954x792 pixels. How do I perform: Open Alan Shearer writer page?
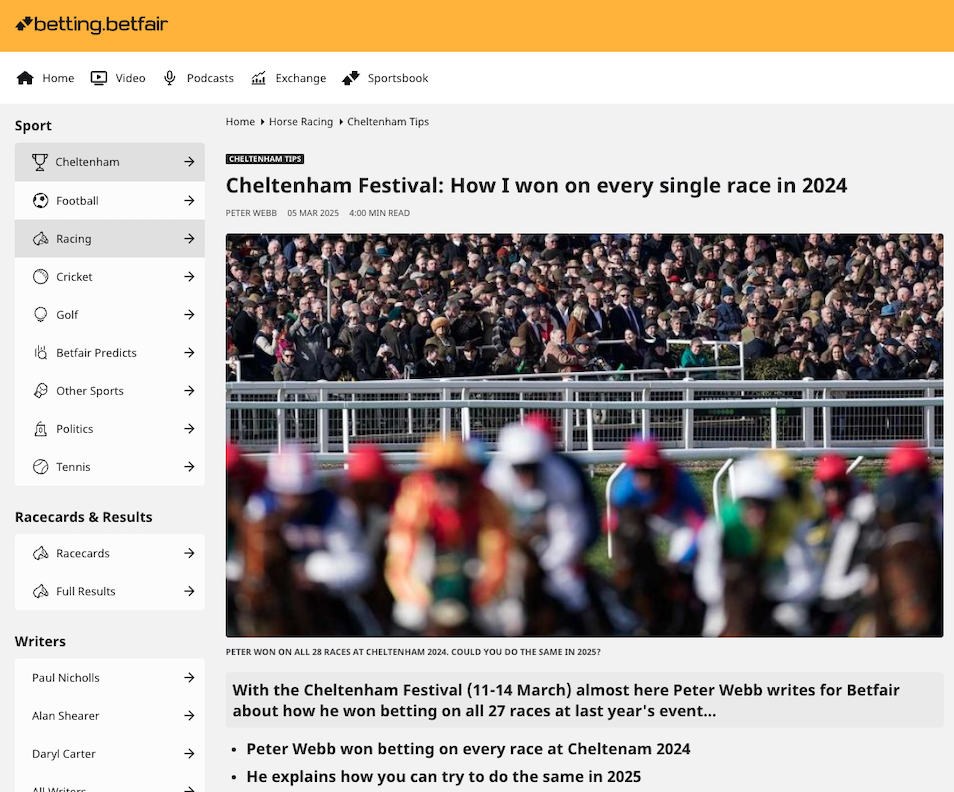tap(110, 715)
